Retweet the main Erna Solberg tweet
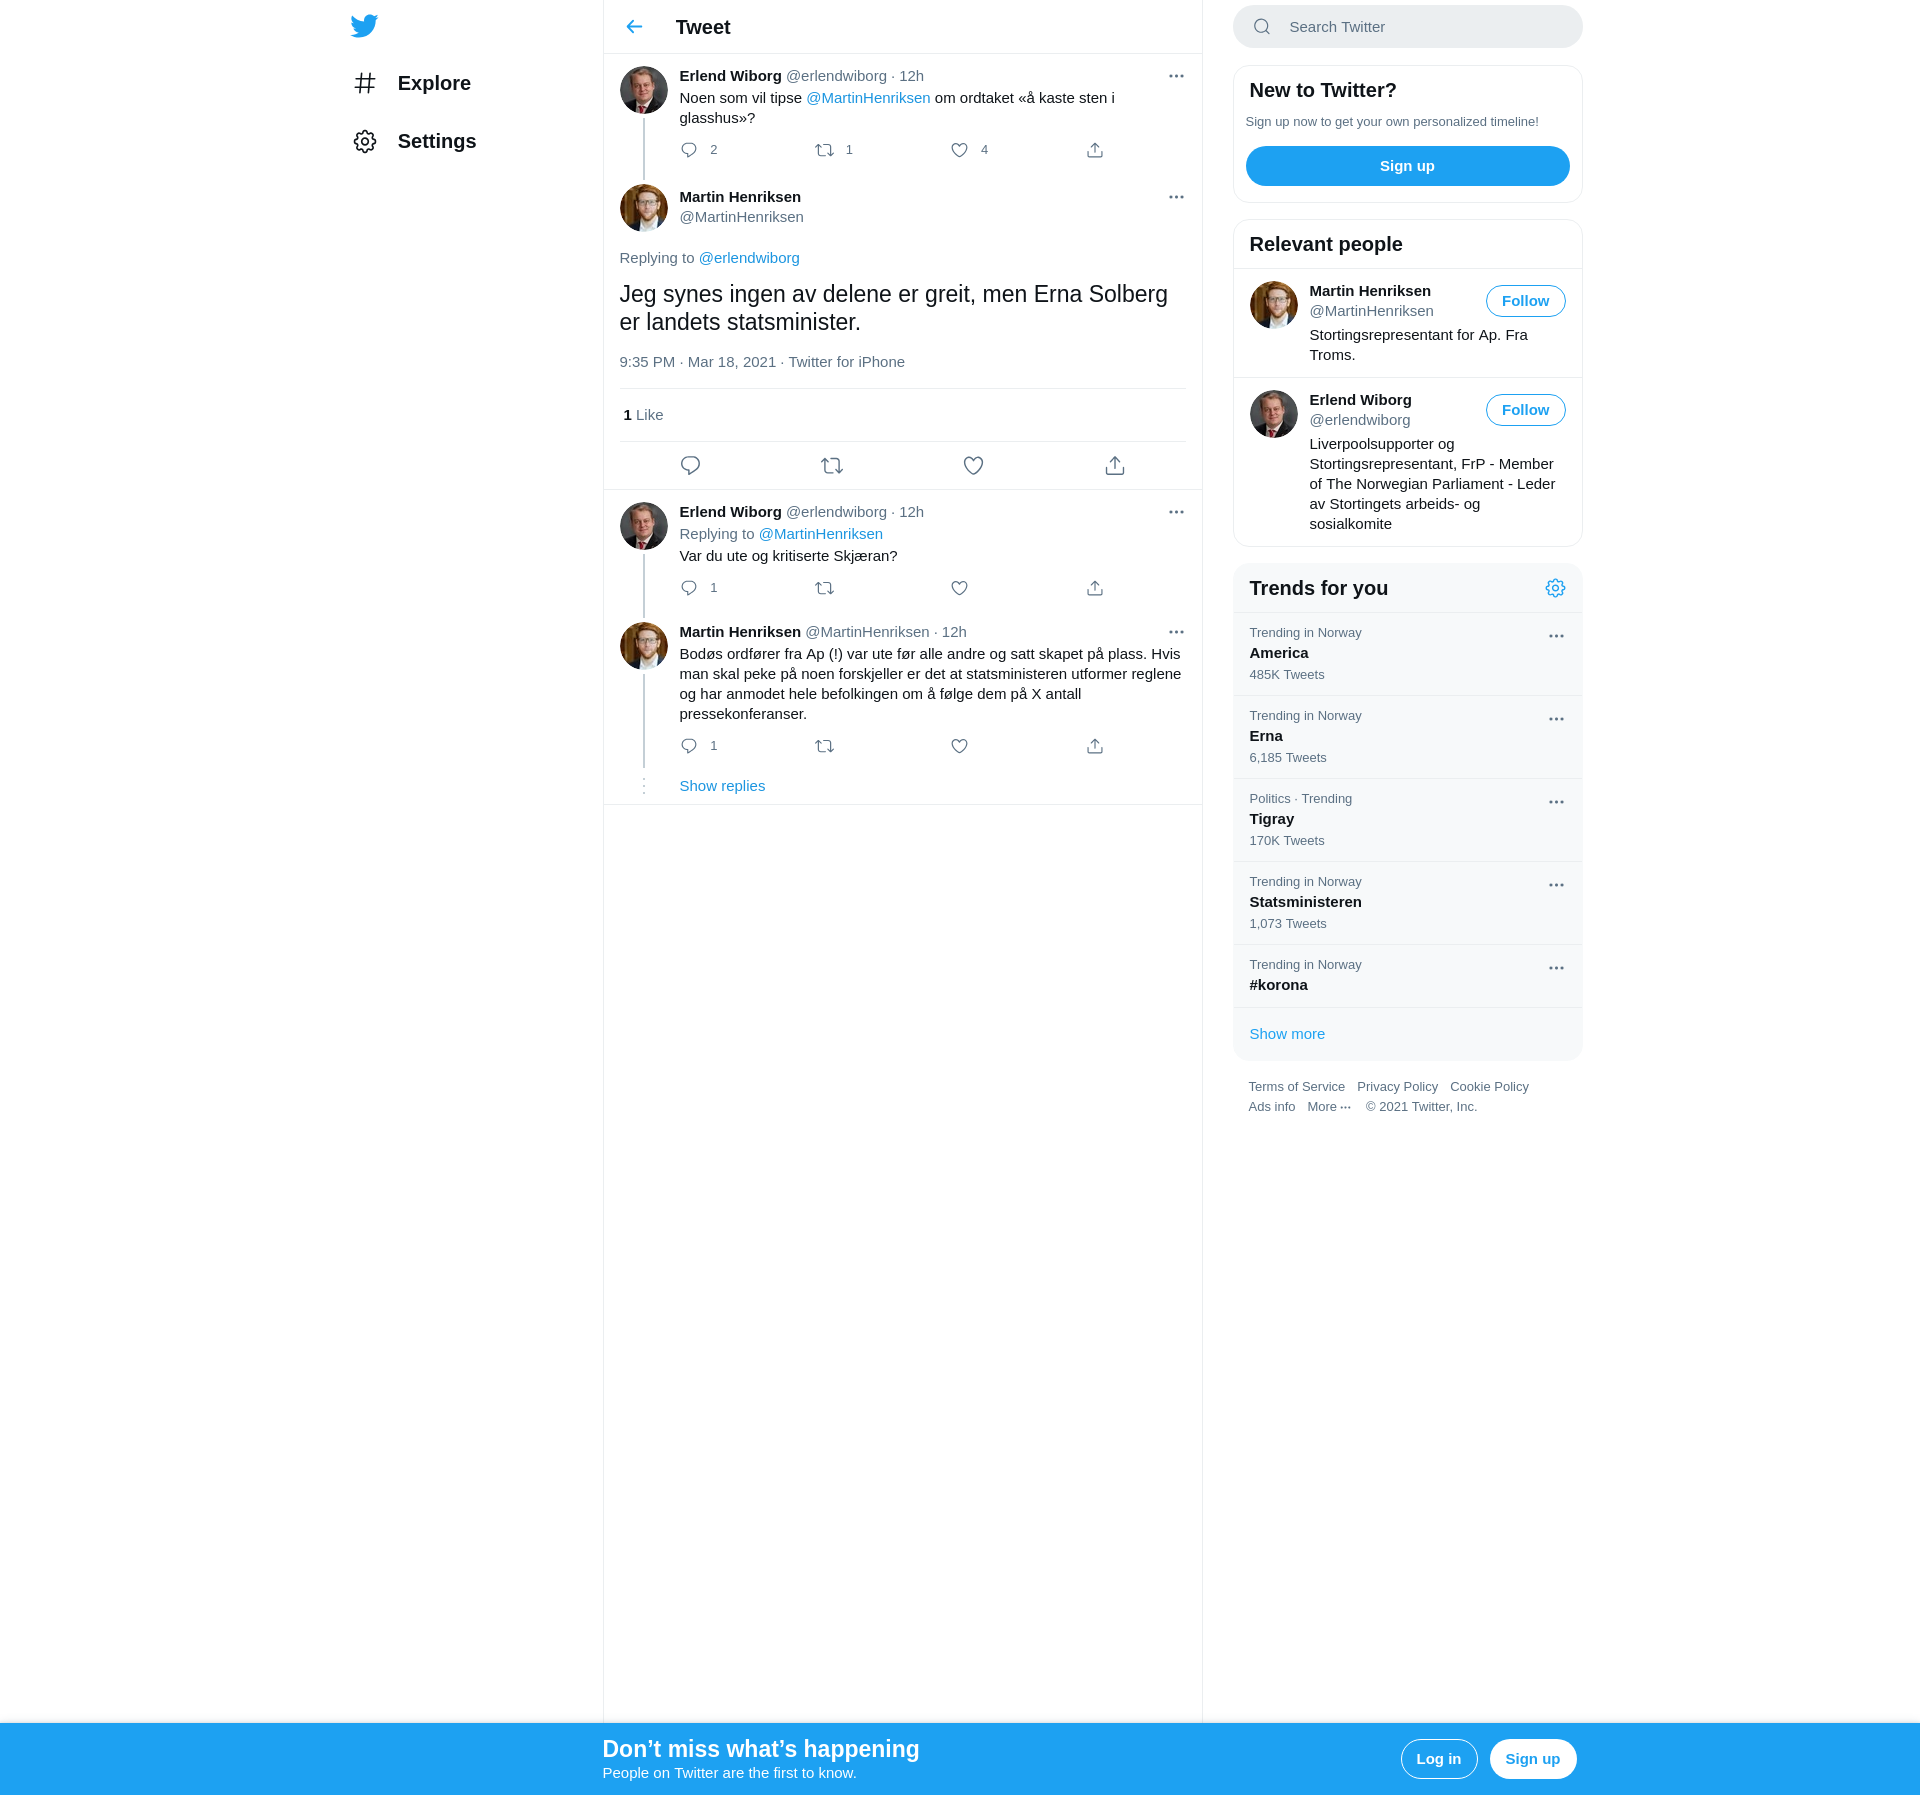 click(x=831, y=466)
